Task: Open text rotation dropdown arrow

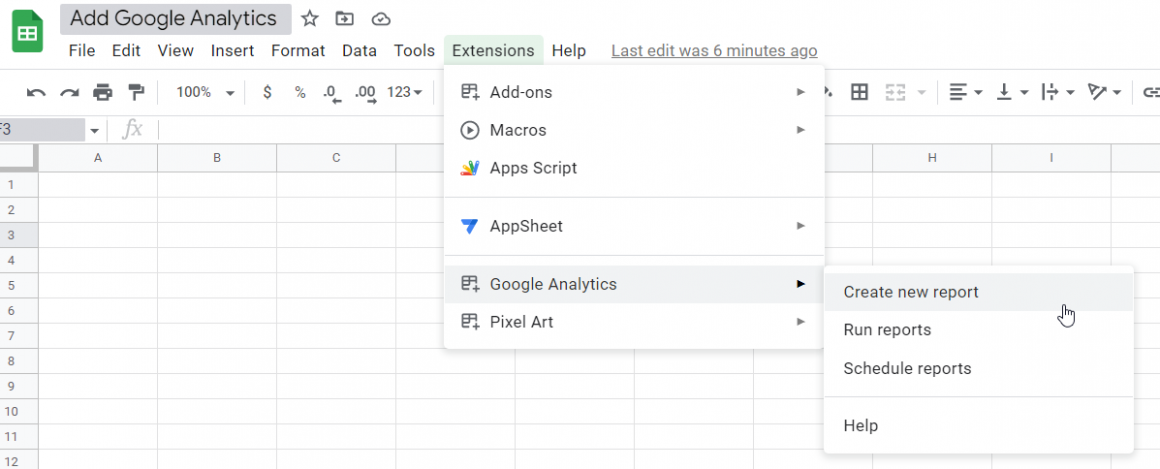Action: [1116, 92]
